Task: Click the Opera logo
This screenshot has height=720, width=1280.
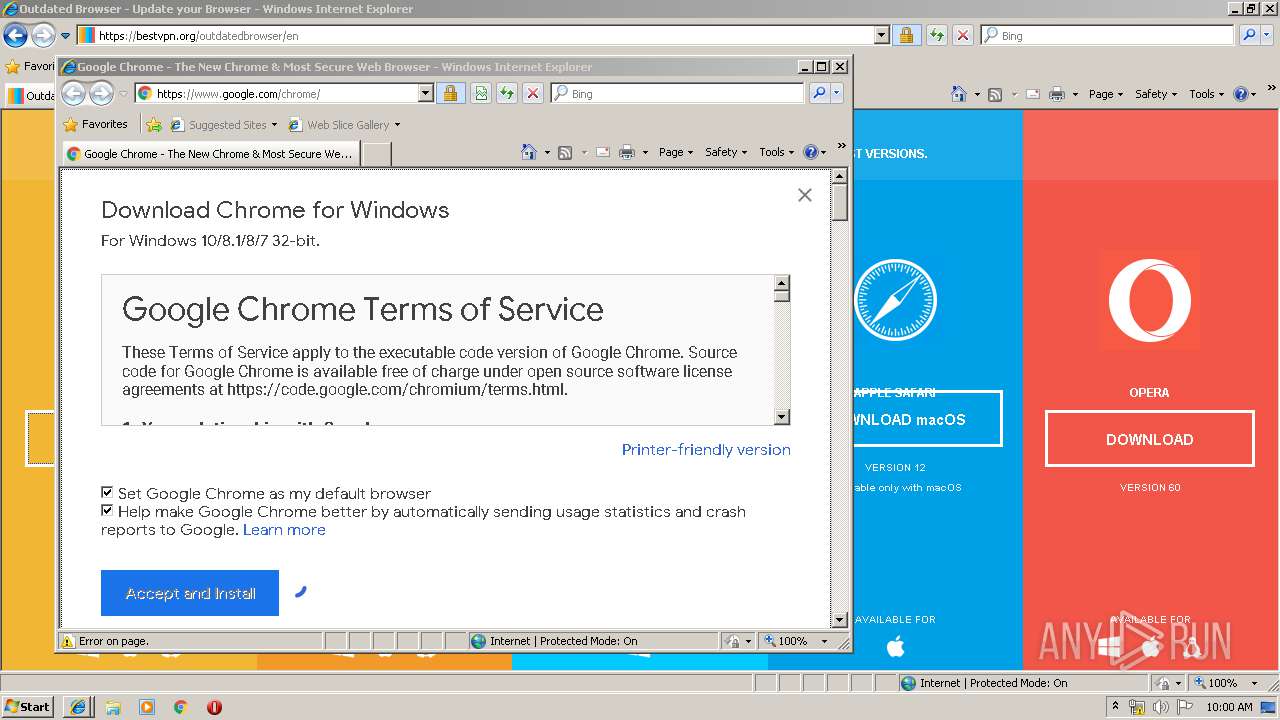Action: [1150, 301]
